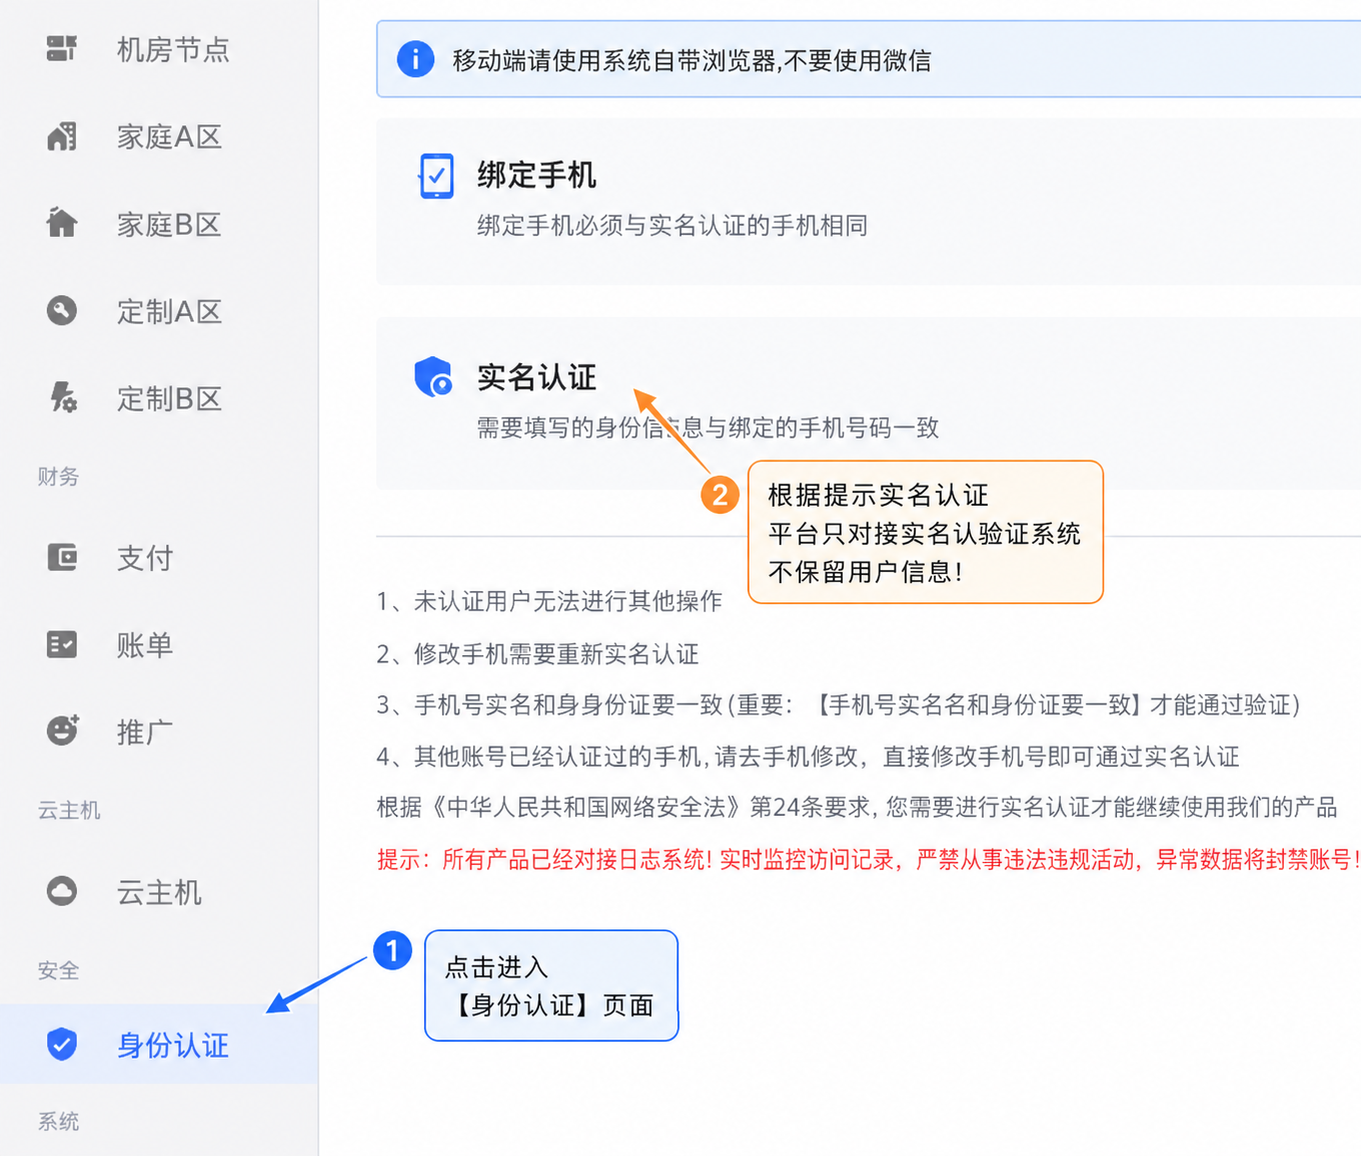Click the 系统 section header

(x=58, y=1121)
